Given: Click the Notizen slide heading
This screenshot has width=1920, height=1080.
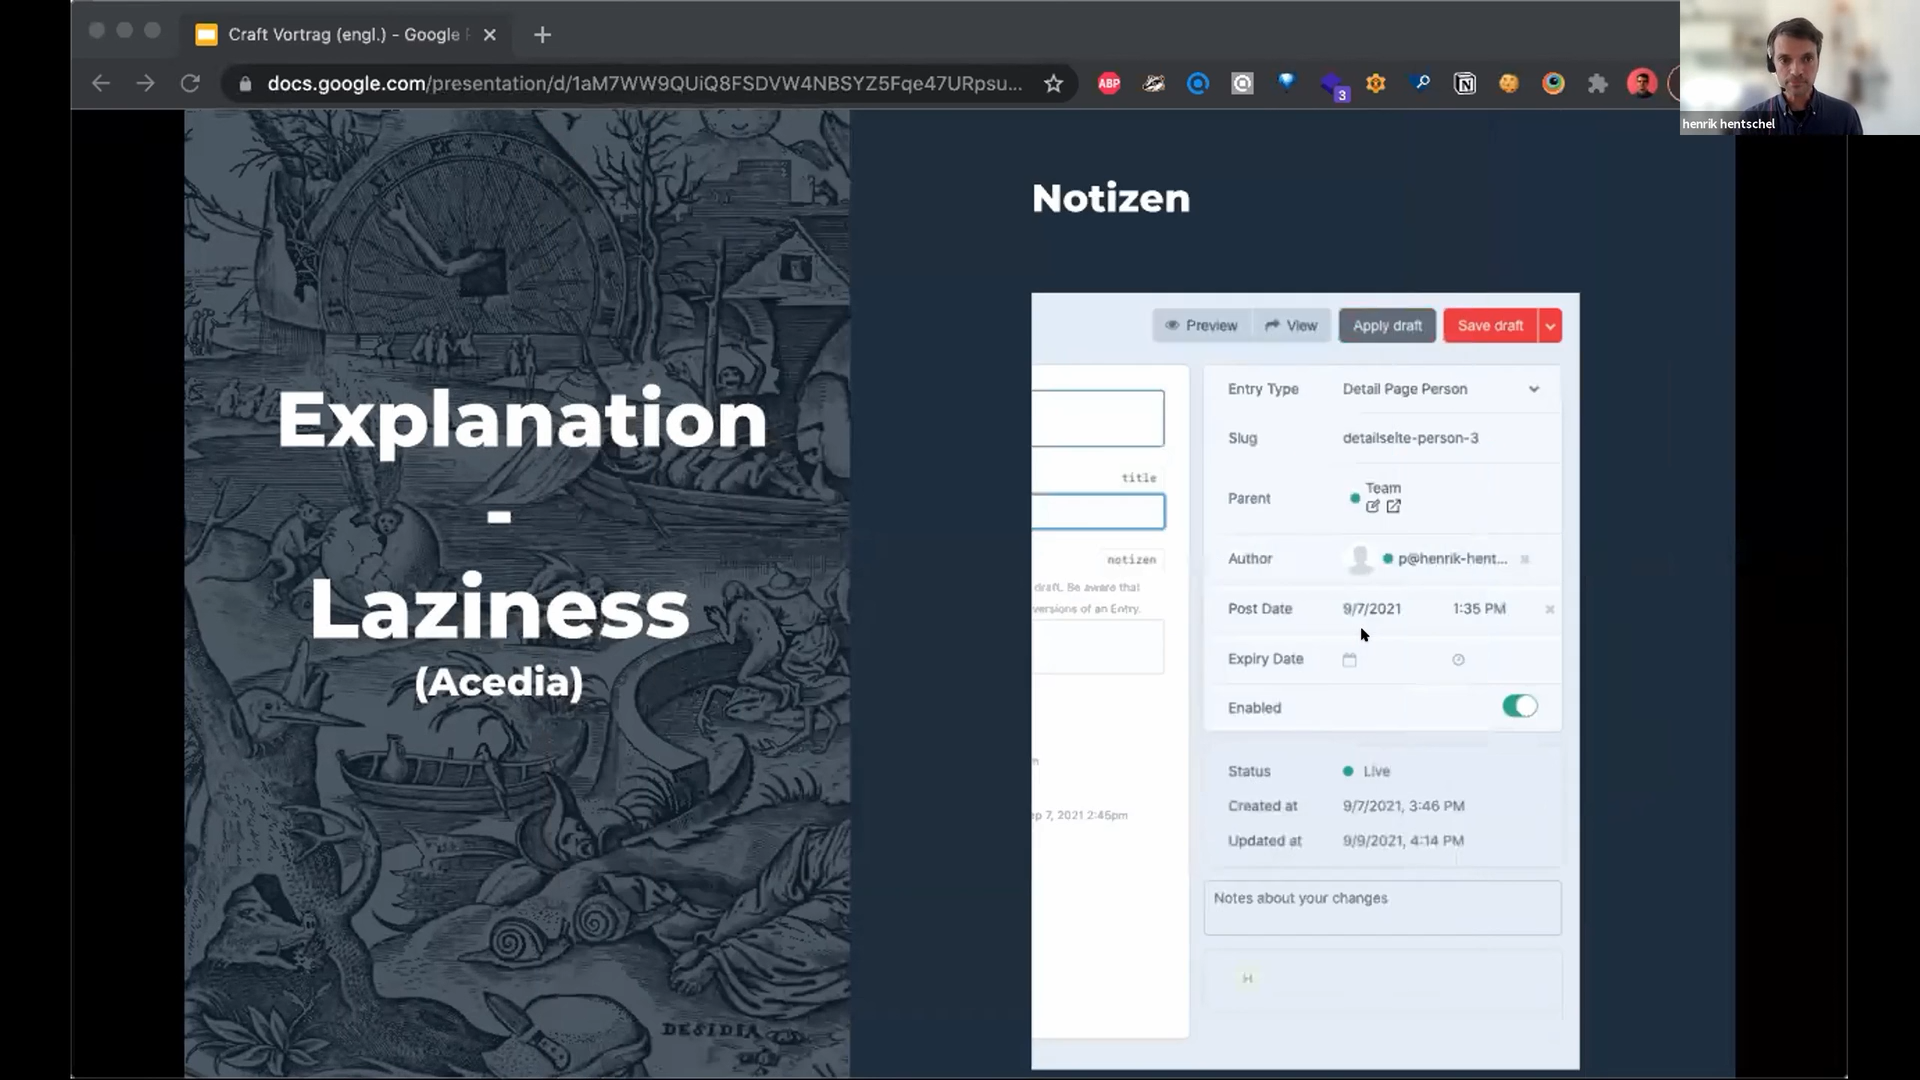Looking at the screenshot, I should (x=1111, y=198).
